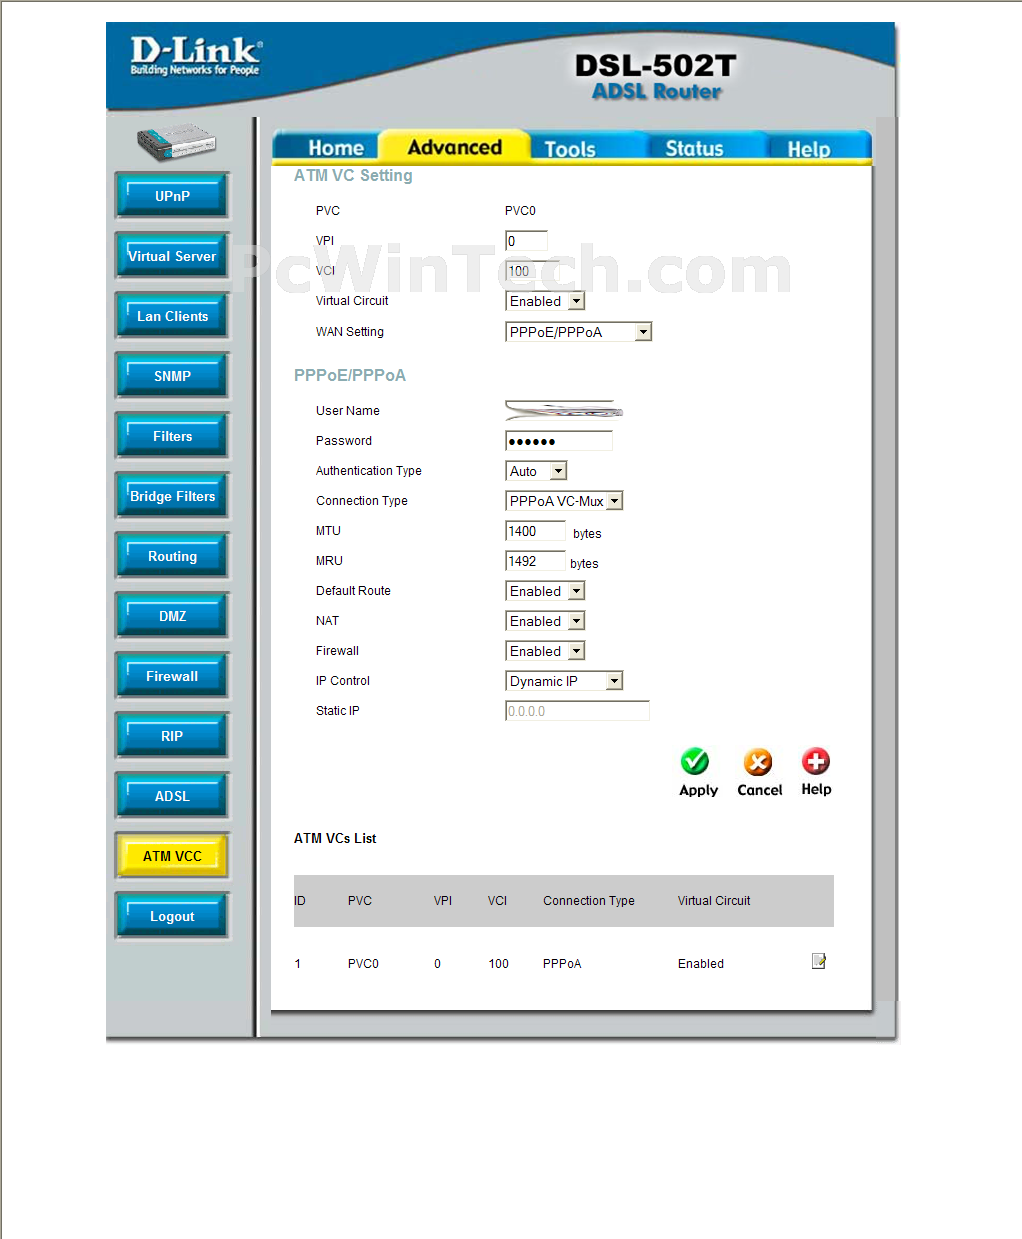Expand the NAT dropdown
The image size is (1022, 1239).
pos(545,621)
